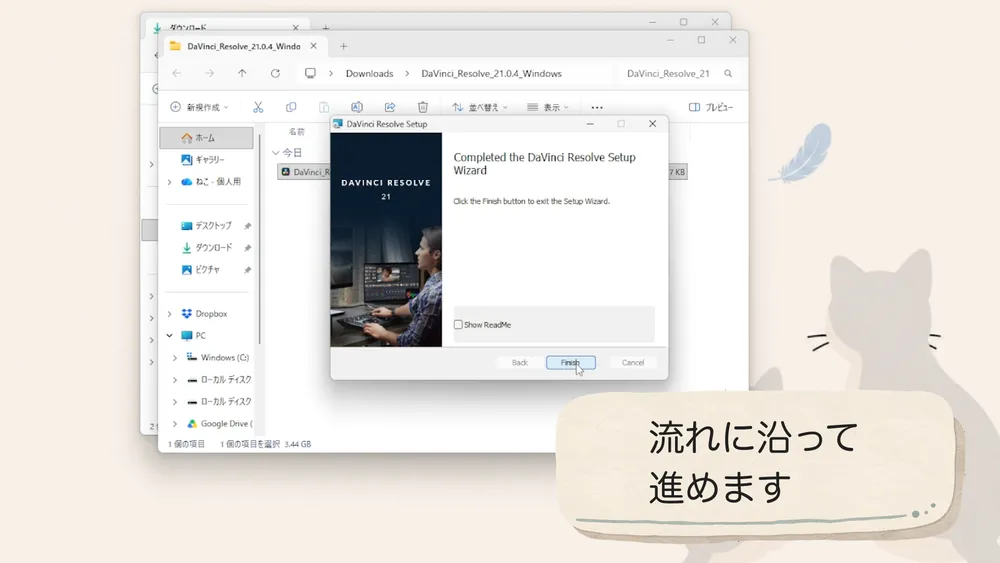Click the copy icon in Explorer toolbar
This screenshot has width=1000, height=563.
click(x=291, y=107)
